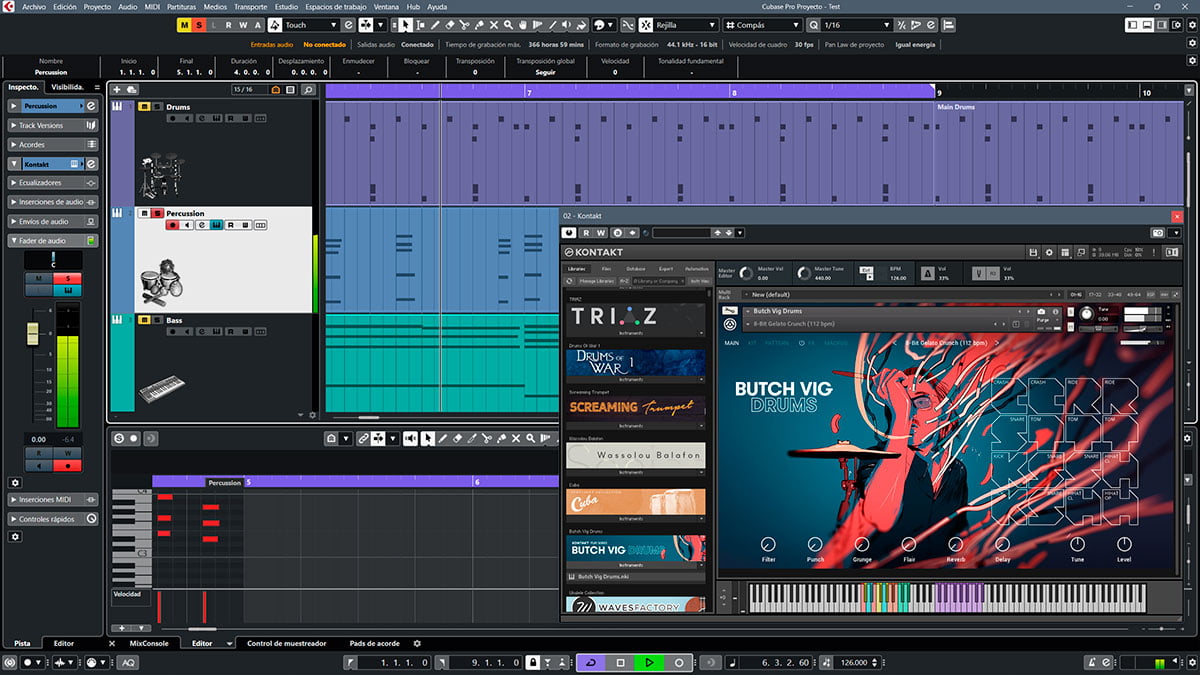
Task: Expand the Inserciones de audio section
Action: click(x=53, y=202)
